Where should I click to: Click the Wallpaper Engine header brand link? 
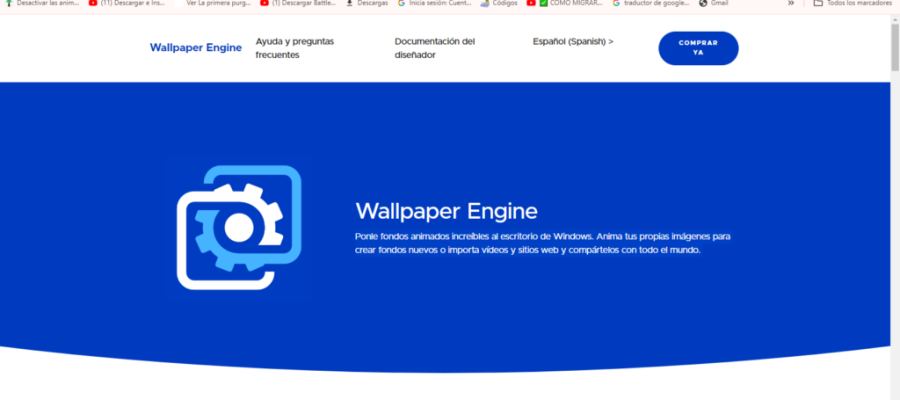195,48
